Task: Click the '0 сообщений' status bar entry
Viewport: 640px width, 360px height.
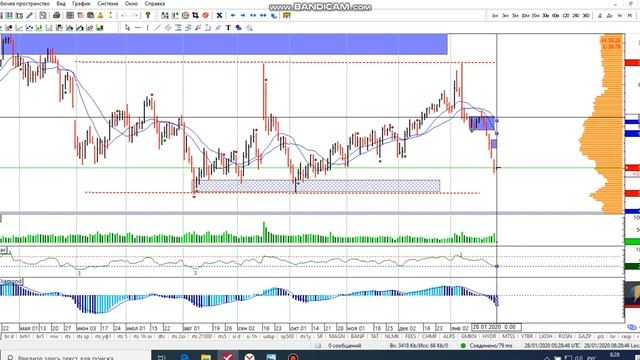Action: coord(344,346)
